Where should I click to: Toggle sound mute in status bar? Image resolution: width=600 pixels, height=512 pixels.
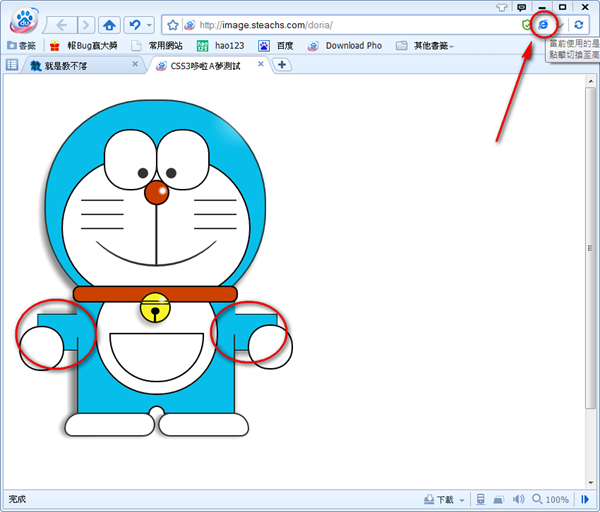click(518, 499)
